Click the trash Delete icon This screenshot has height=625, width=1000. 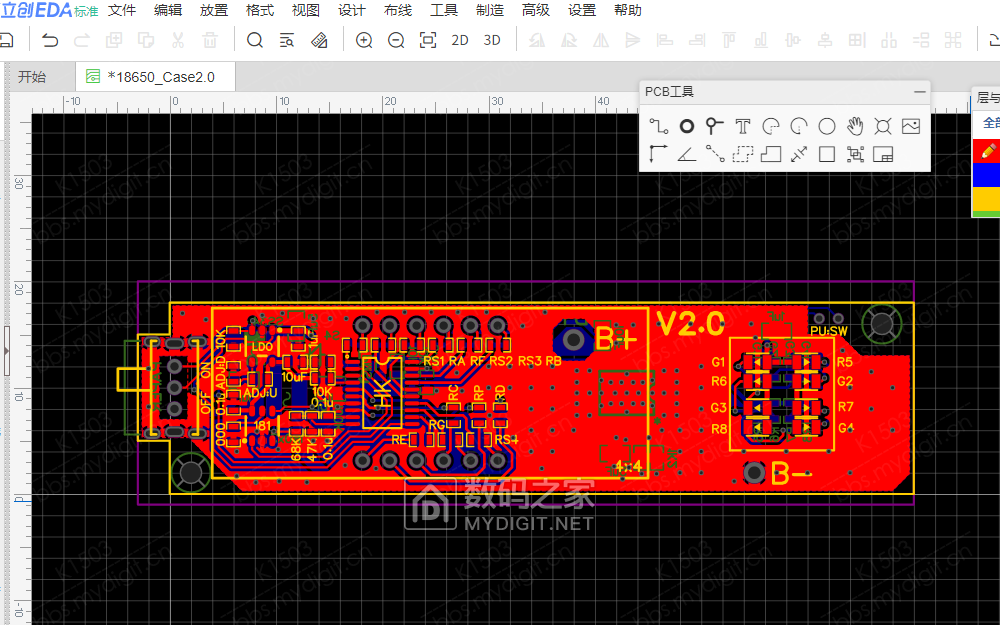(210, 40)
